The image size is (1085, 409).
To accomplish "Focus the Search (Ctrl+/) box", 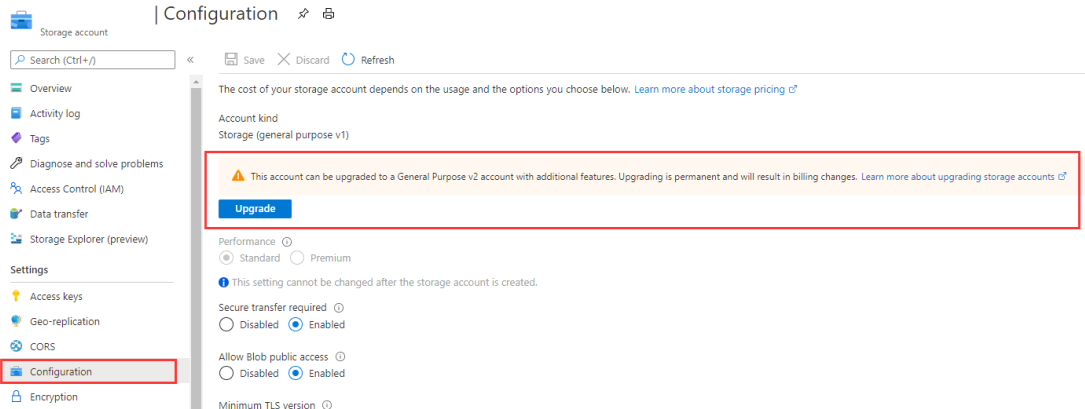I will [x=98, y=60].
